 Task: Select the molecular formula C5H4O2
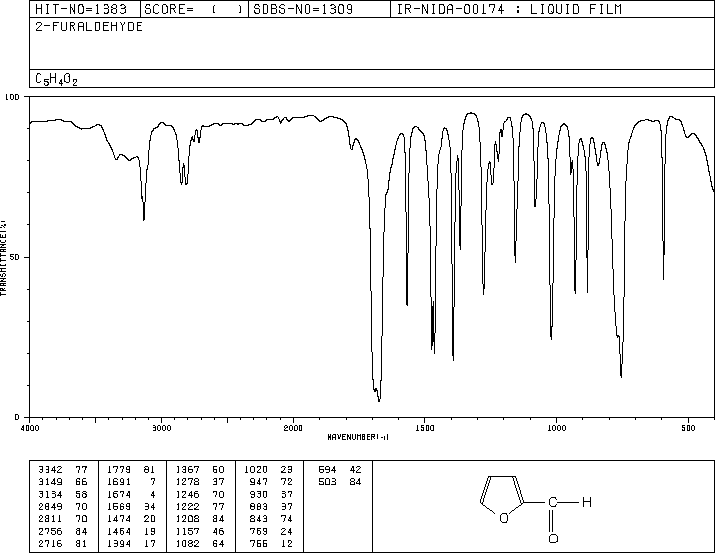click(57, 79)
